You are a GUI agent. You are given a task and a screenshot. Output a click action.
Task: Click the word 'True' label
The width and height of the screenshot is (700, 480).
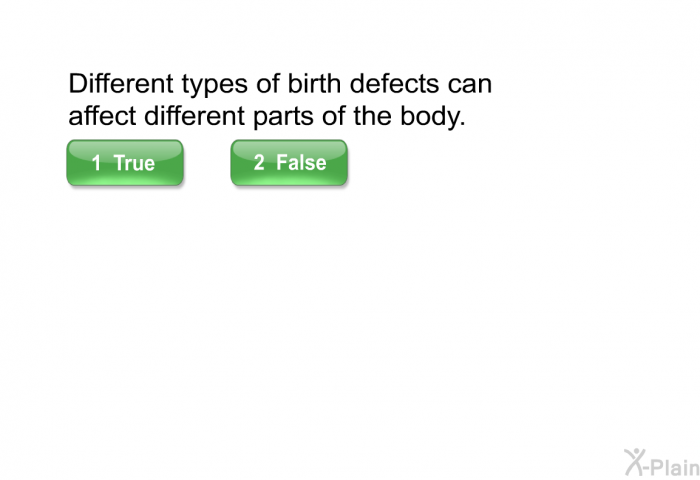(134, 163)
